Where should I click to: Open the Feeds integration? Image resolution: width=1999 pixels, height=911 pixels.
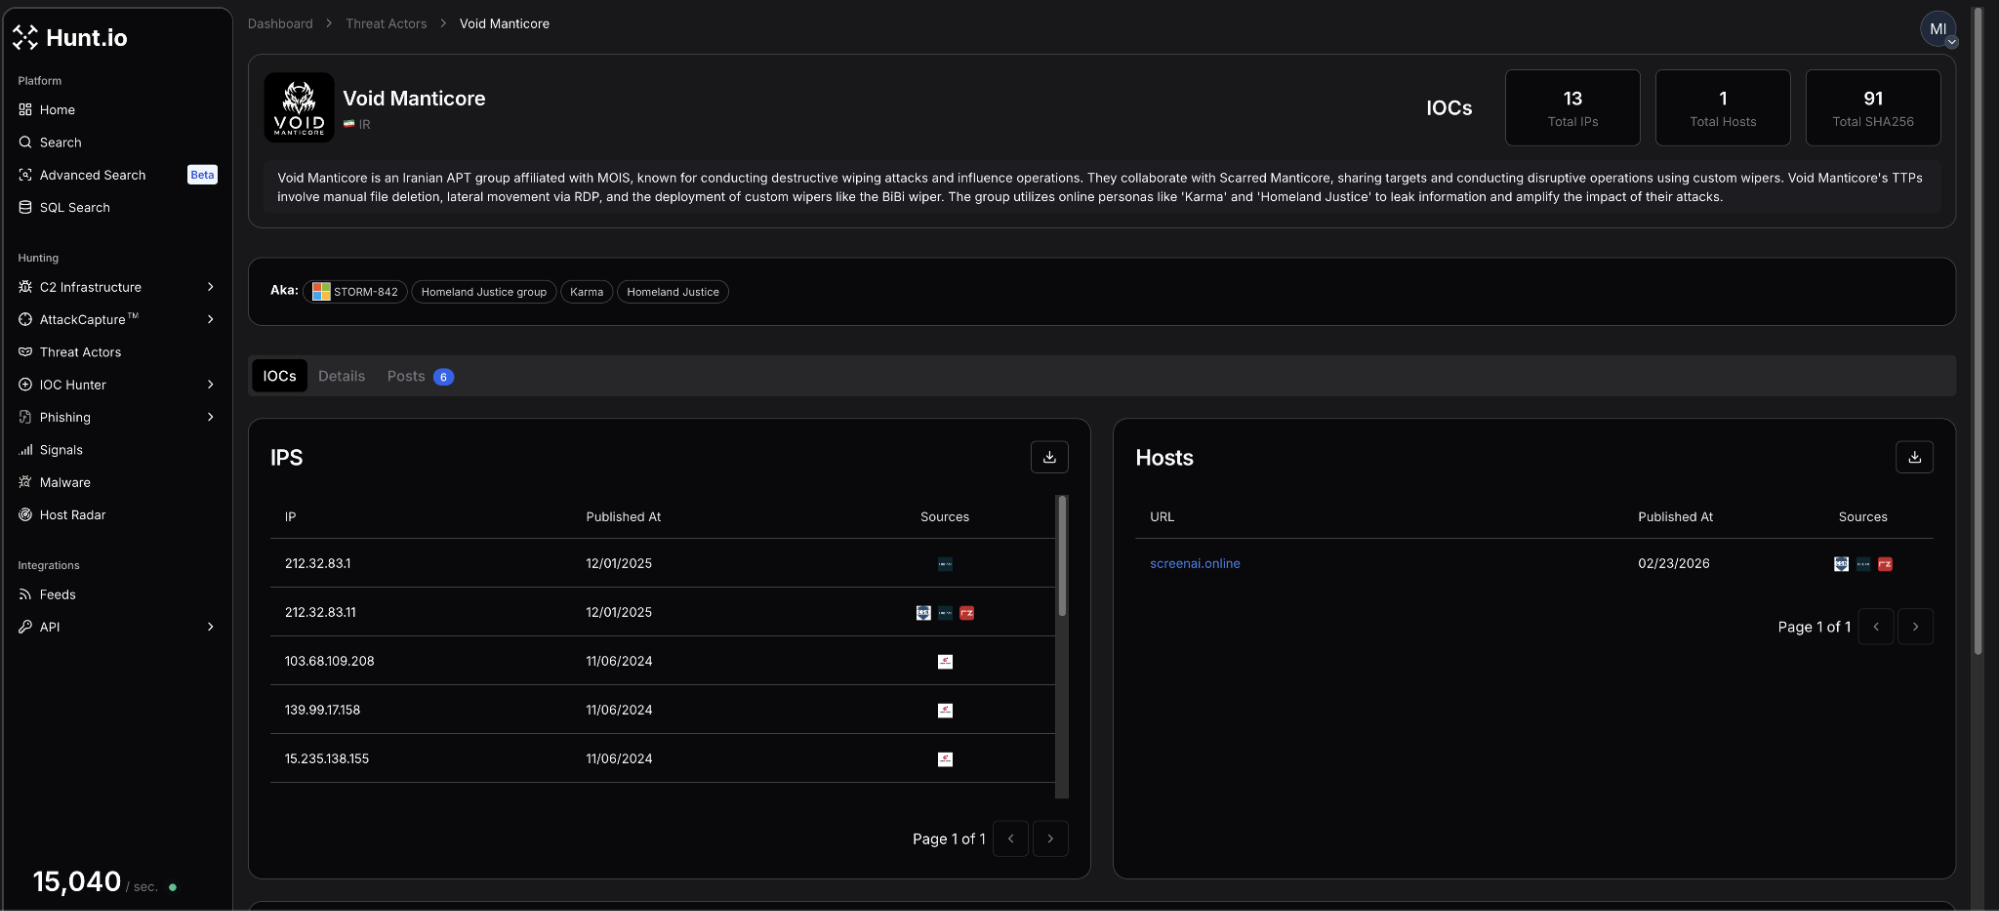57,594
